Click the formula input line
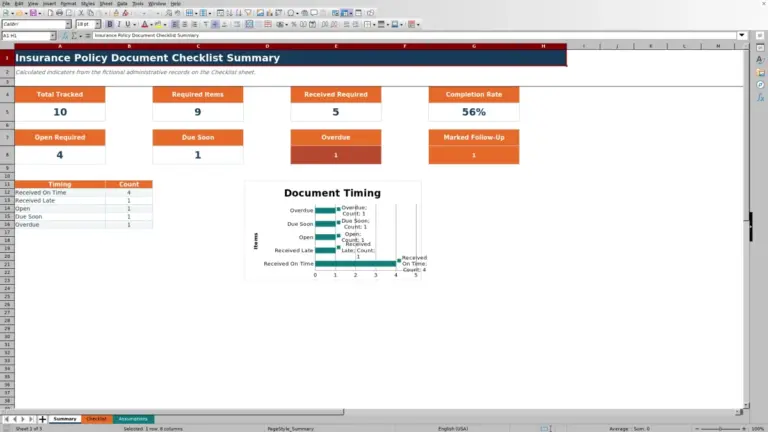768x432 pixels. pyautogui.click(x=414, y=35)
